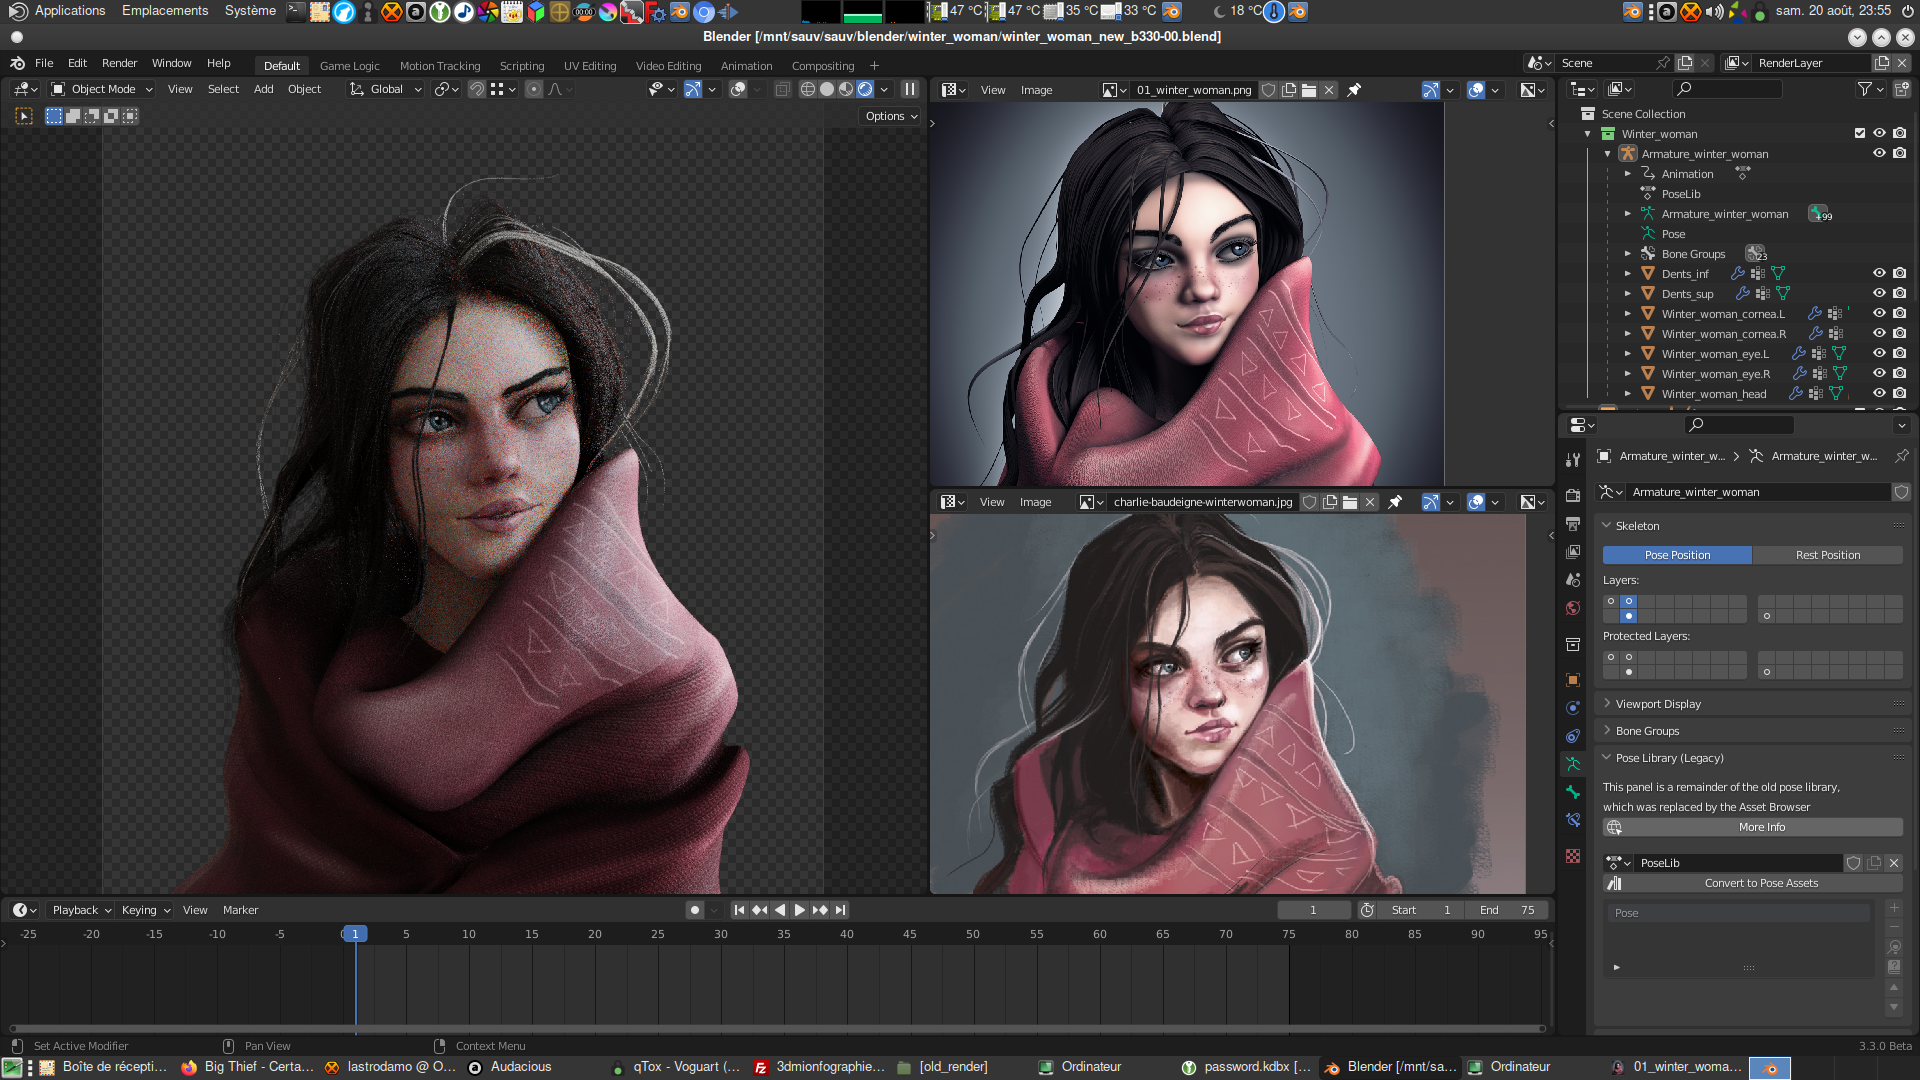1920x1080 pixels.
Task: Open the Render properties tab
Action: (x=1573, y=496)
